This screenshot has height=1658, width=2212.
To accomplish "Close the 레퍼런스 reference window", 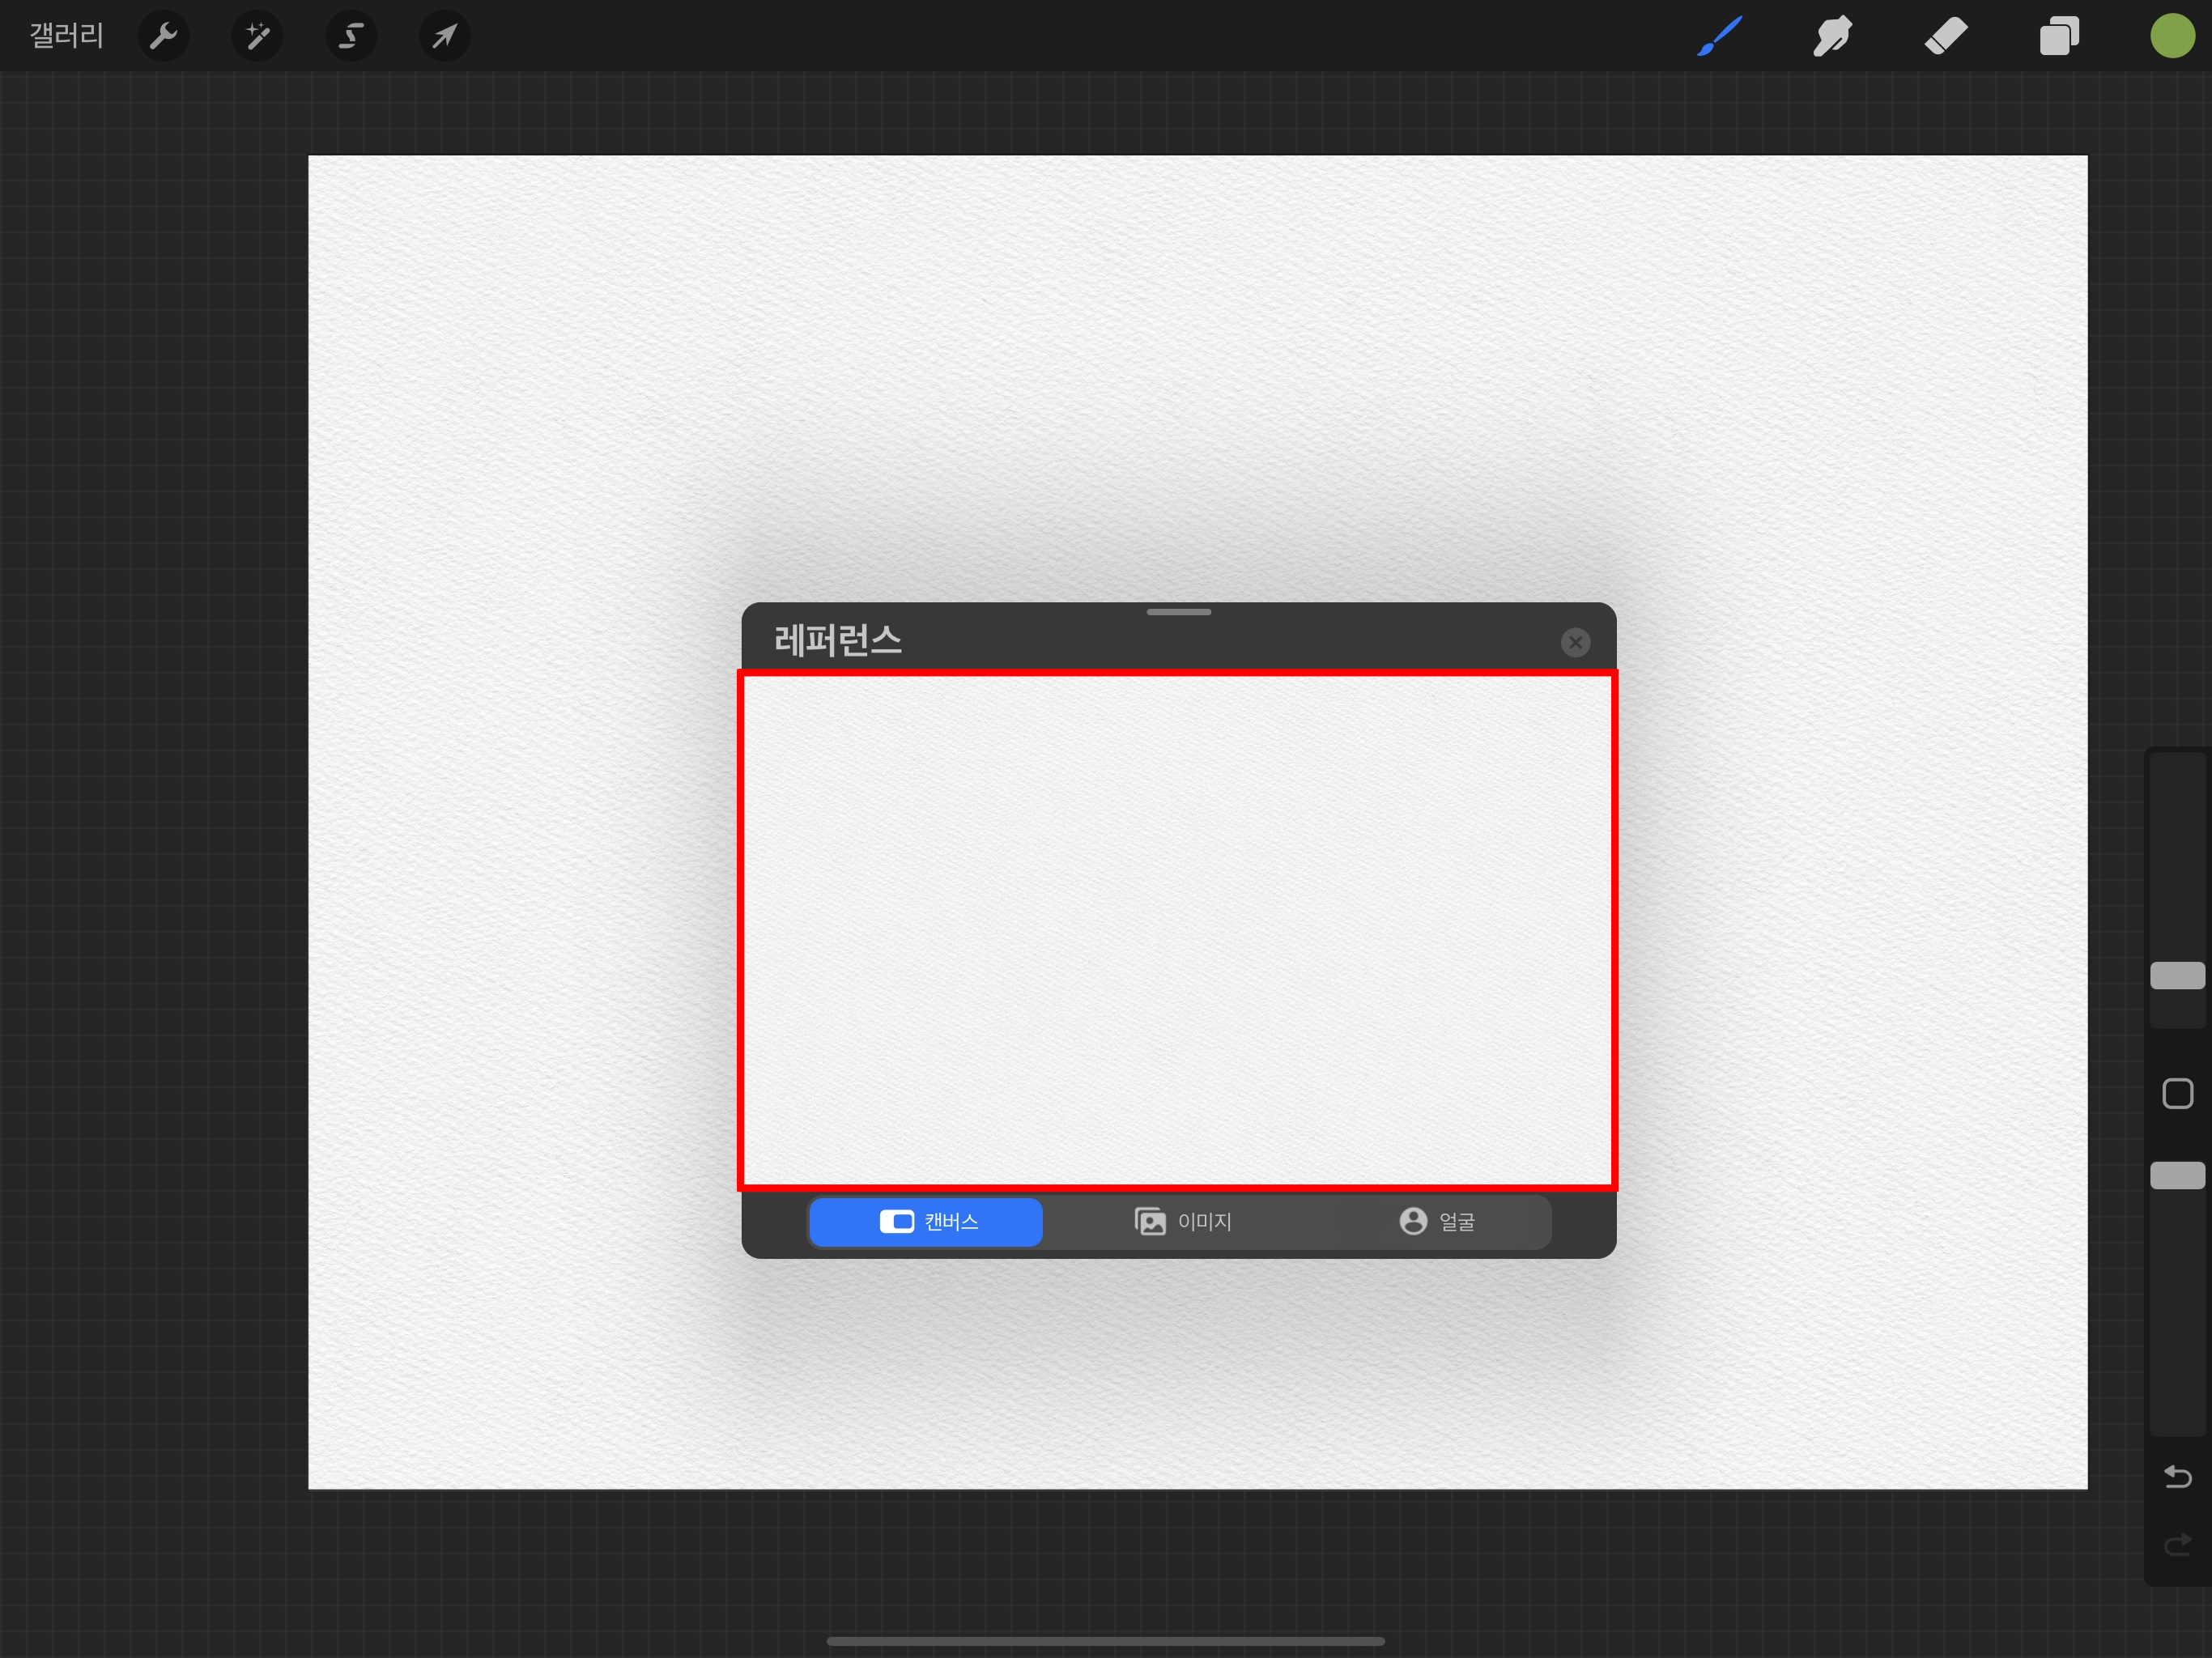I will click(x=1575, y=642).
